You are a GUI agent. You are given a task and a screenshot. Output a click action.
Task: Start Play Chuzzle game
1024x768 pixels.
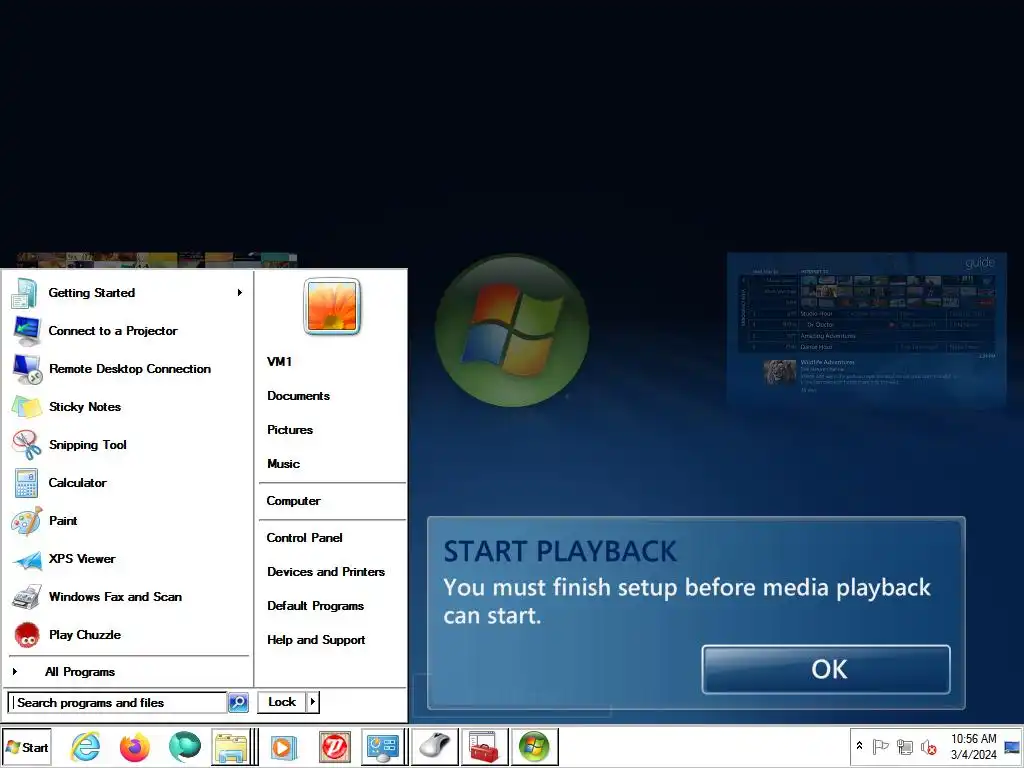click(x=127, y=635)
